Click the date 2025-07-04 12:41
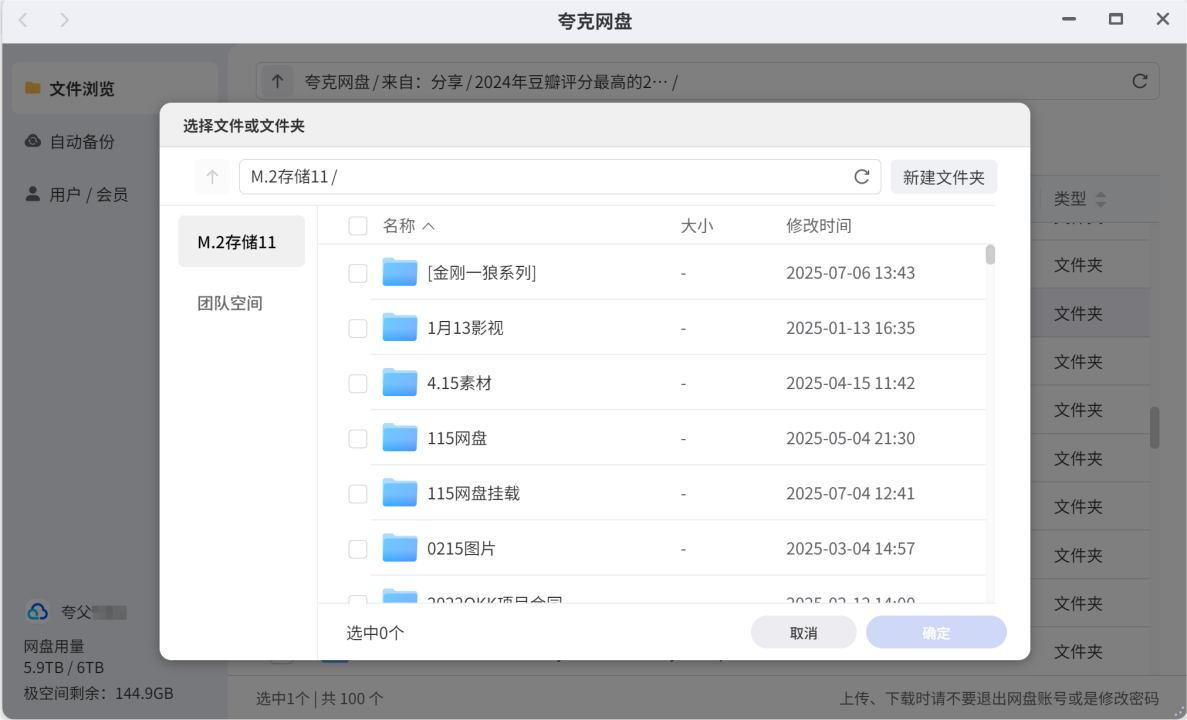The image size is (1187, 720). 850,494
